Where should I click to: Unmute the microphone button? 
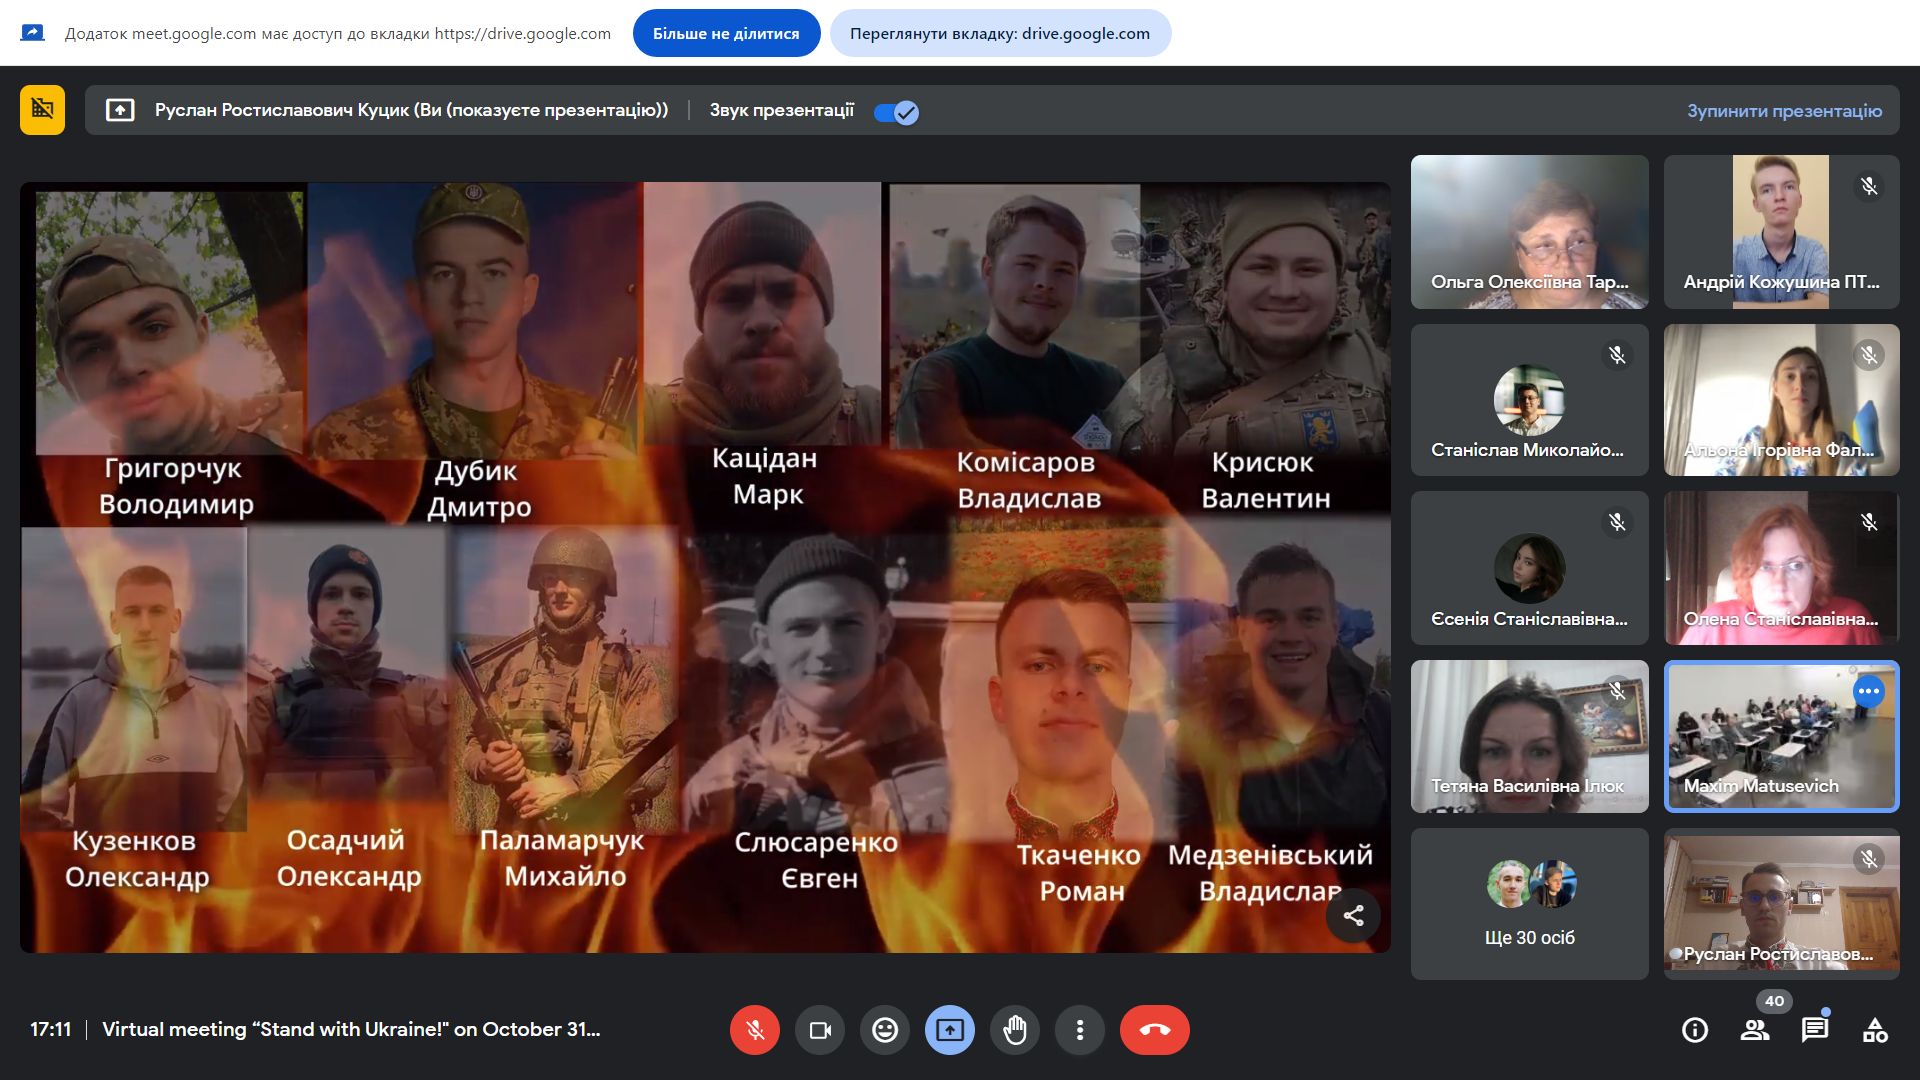pyautogui.click(x=755, y=1030)
